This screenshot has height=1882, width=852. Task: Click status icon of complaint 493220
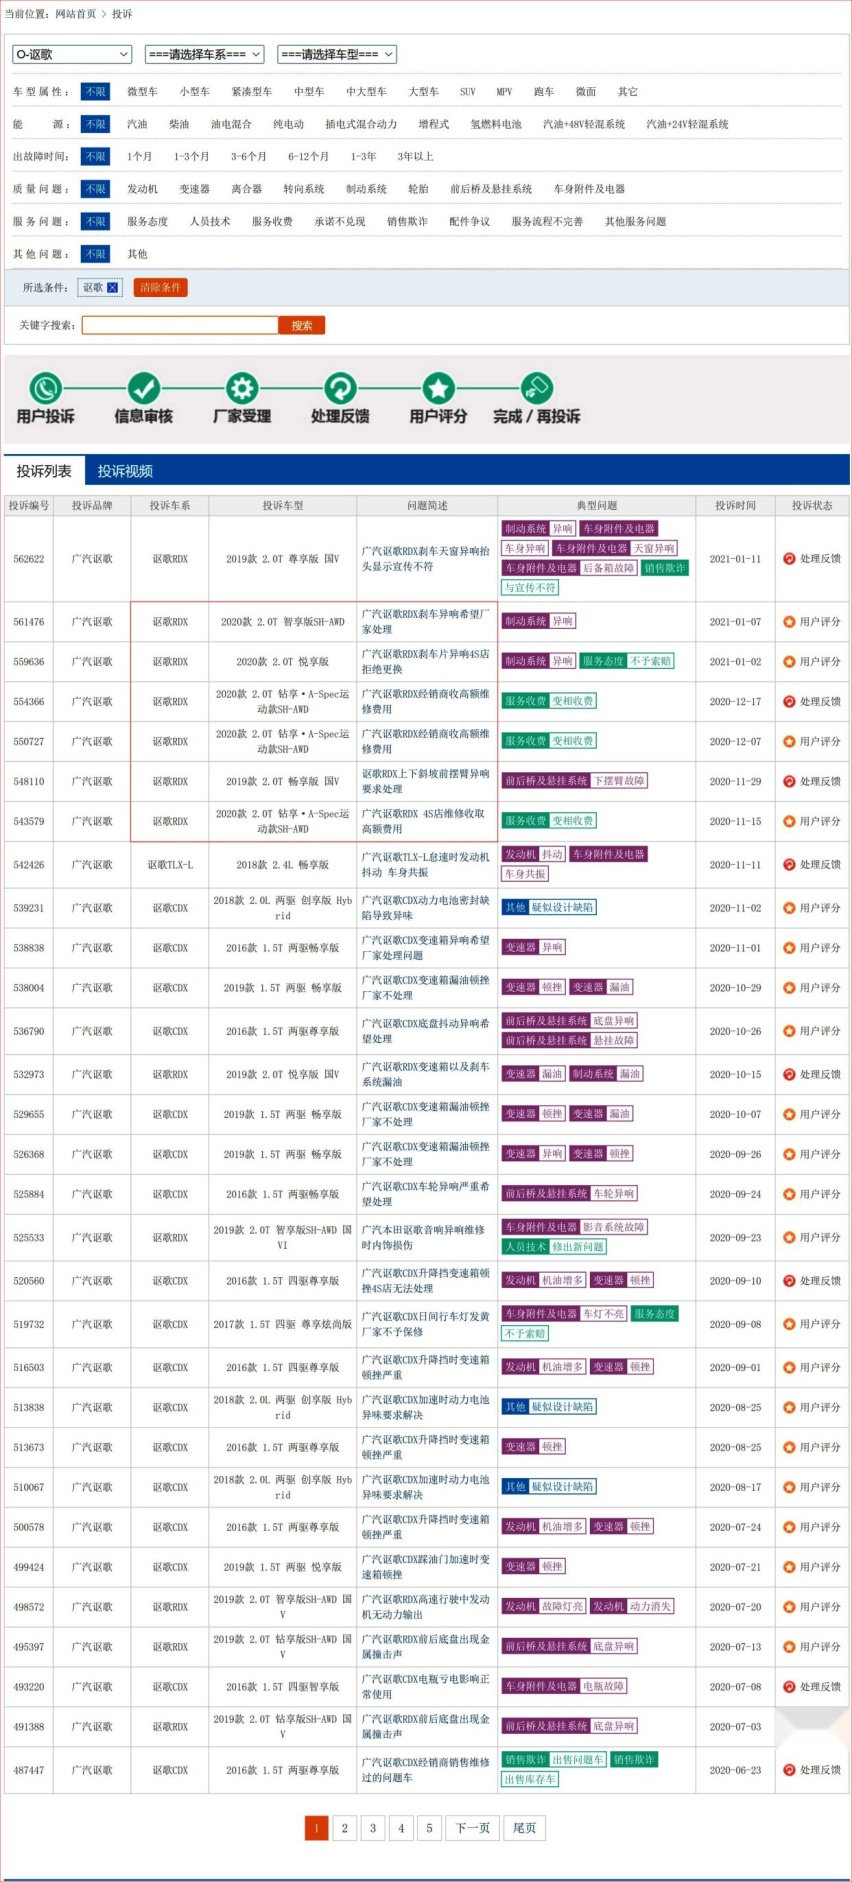click(x=789, y=1687)
